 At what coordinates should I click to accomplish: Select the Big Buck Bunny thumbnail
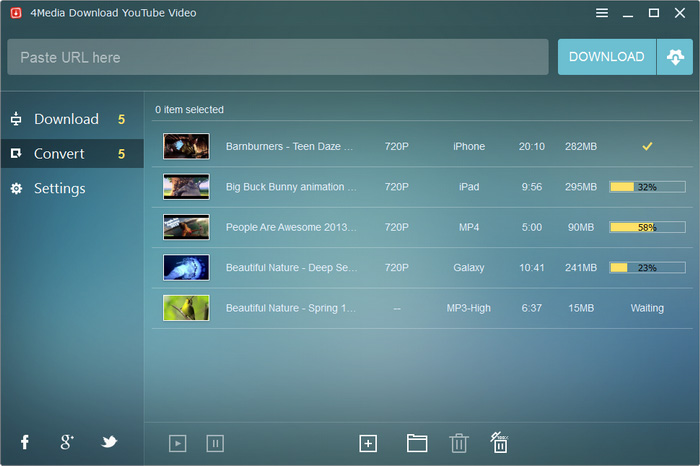pos(186,187)
